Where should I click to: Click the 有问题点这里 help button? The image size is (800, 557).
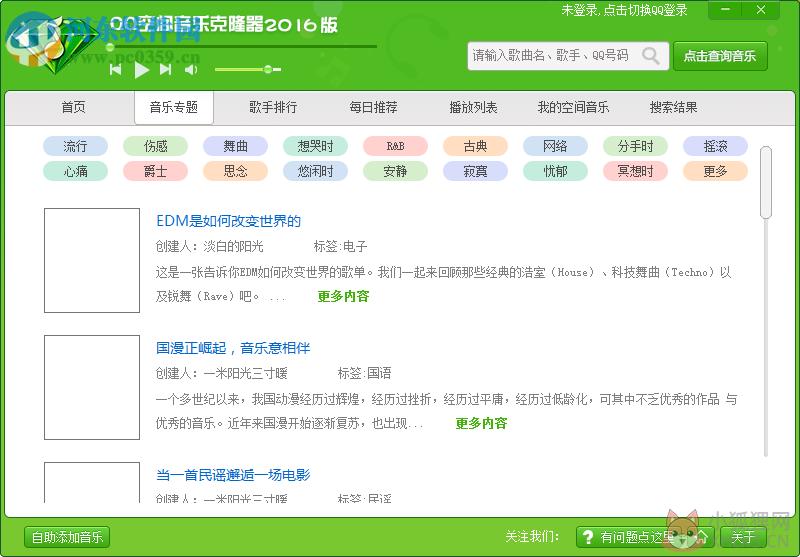[x=645, y=537]
